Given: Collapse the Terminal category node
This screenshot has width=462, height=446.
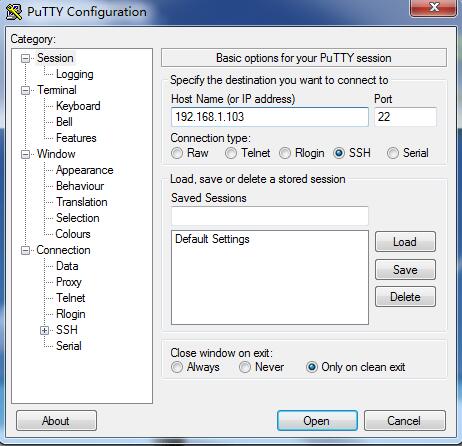Looking at the screenshot, I should coord(25,90).
